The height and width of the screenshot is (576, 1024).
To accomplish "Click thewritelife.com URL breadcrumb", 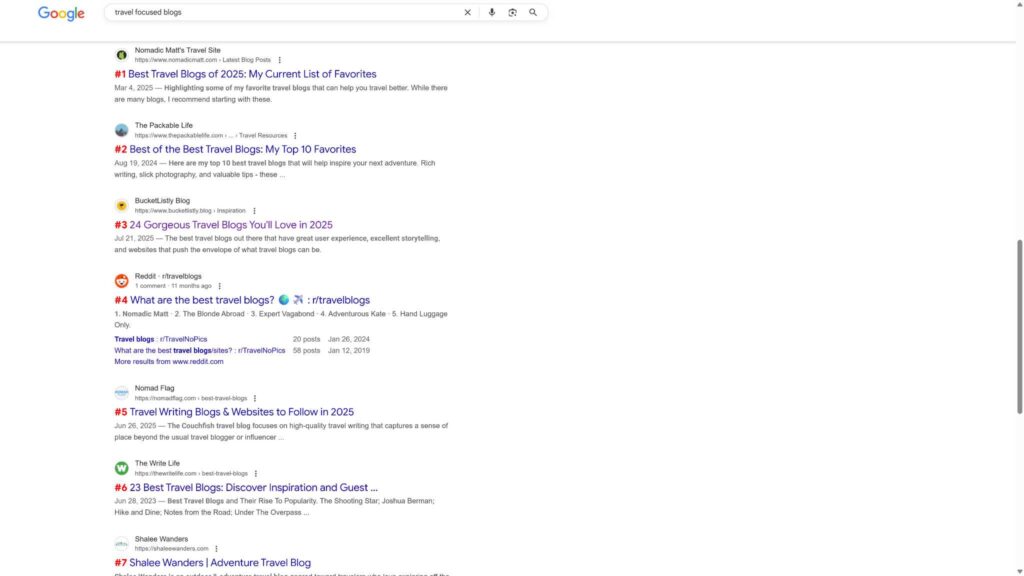I will click(x=191, y=473).
